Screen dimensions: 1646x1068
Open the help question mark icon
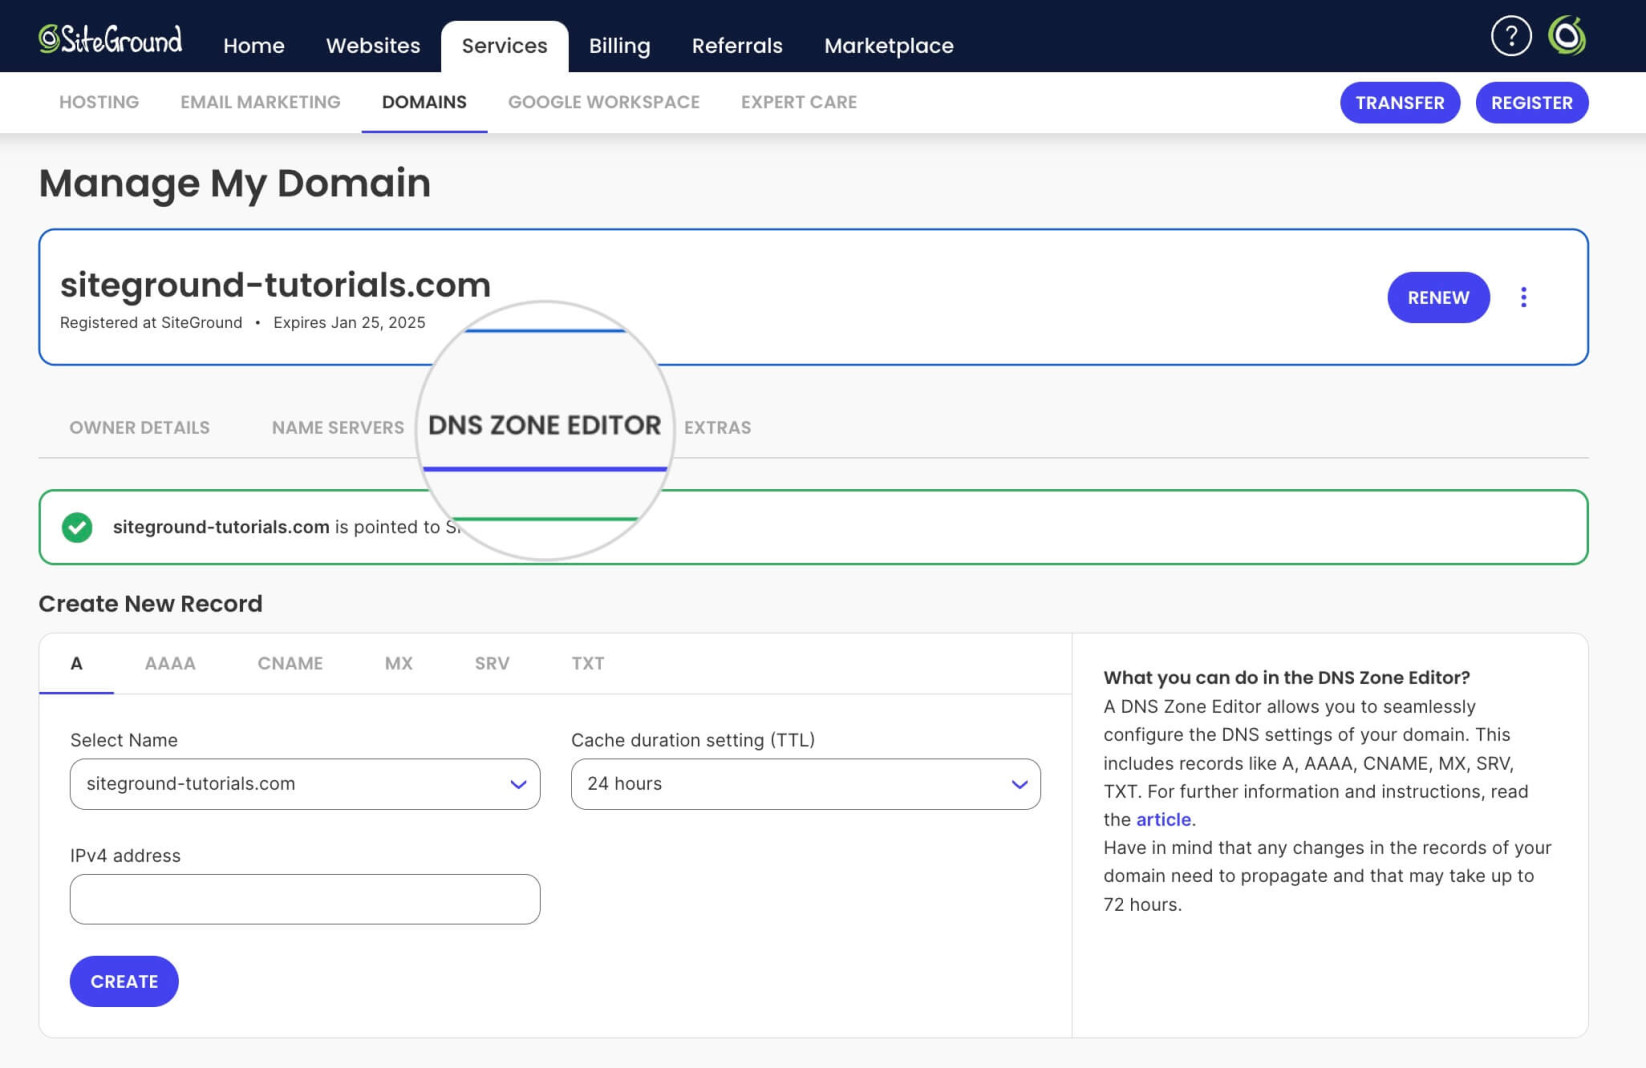point(1511,36)
